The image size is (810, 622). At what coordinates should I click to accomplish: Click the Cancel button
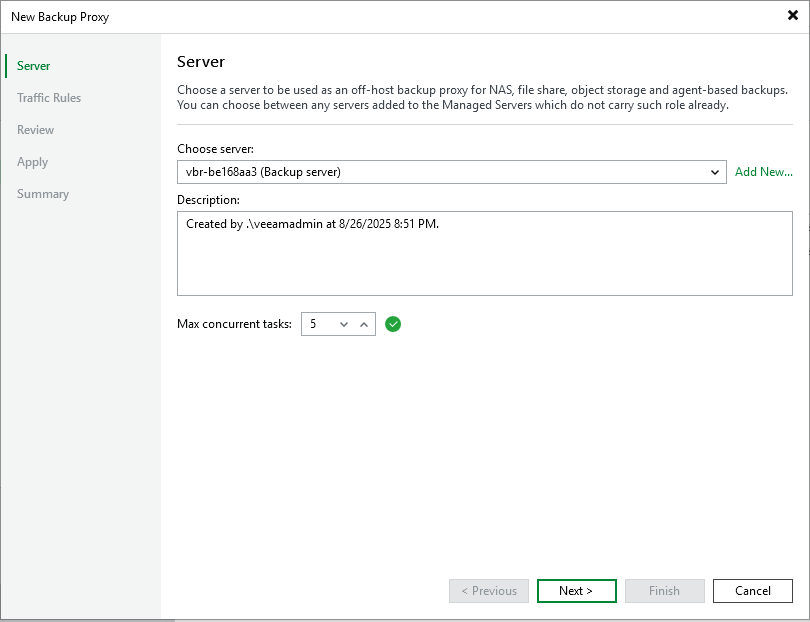click(x=752, y=591)
